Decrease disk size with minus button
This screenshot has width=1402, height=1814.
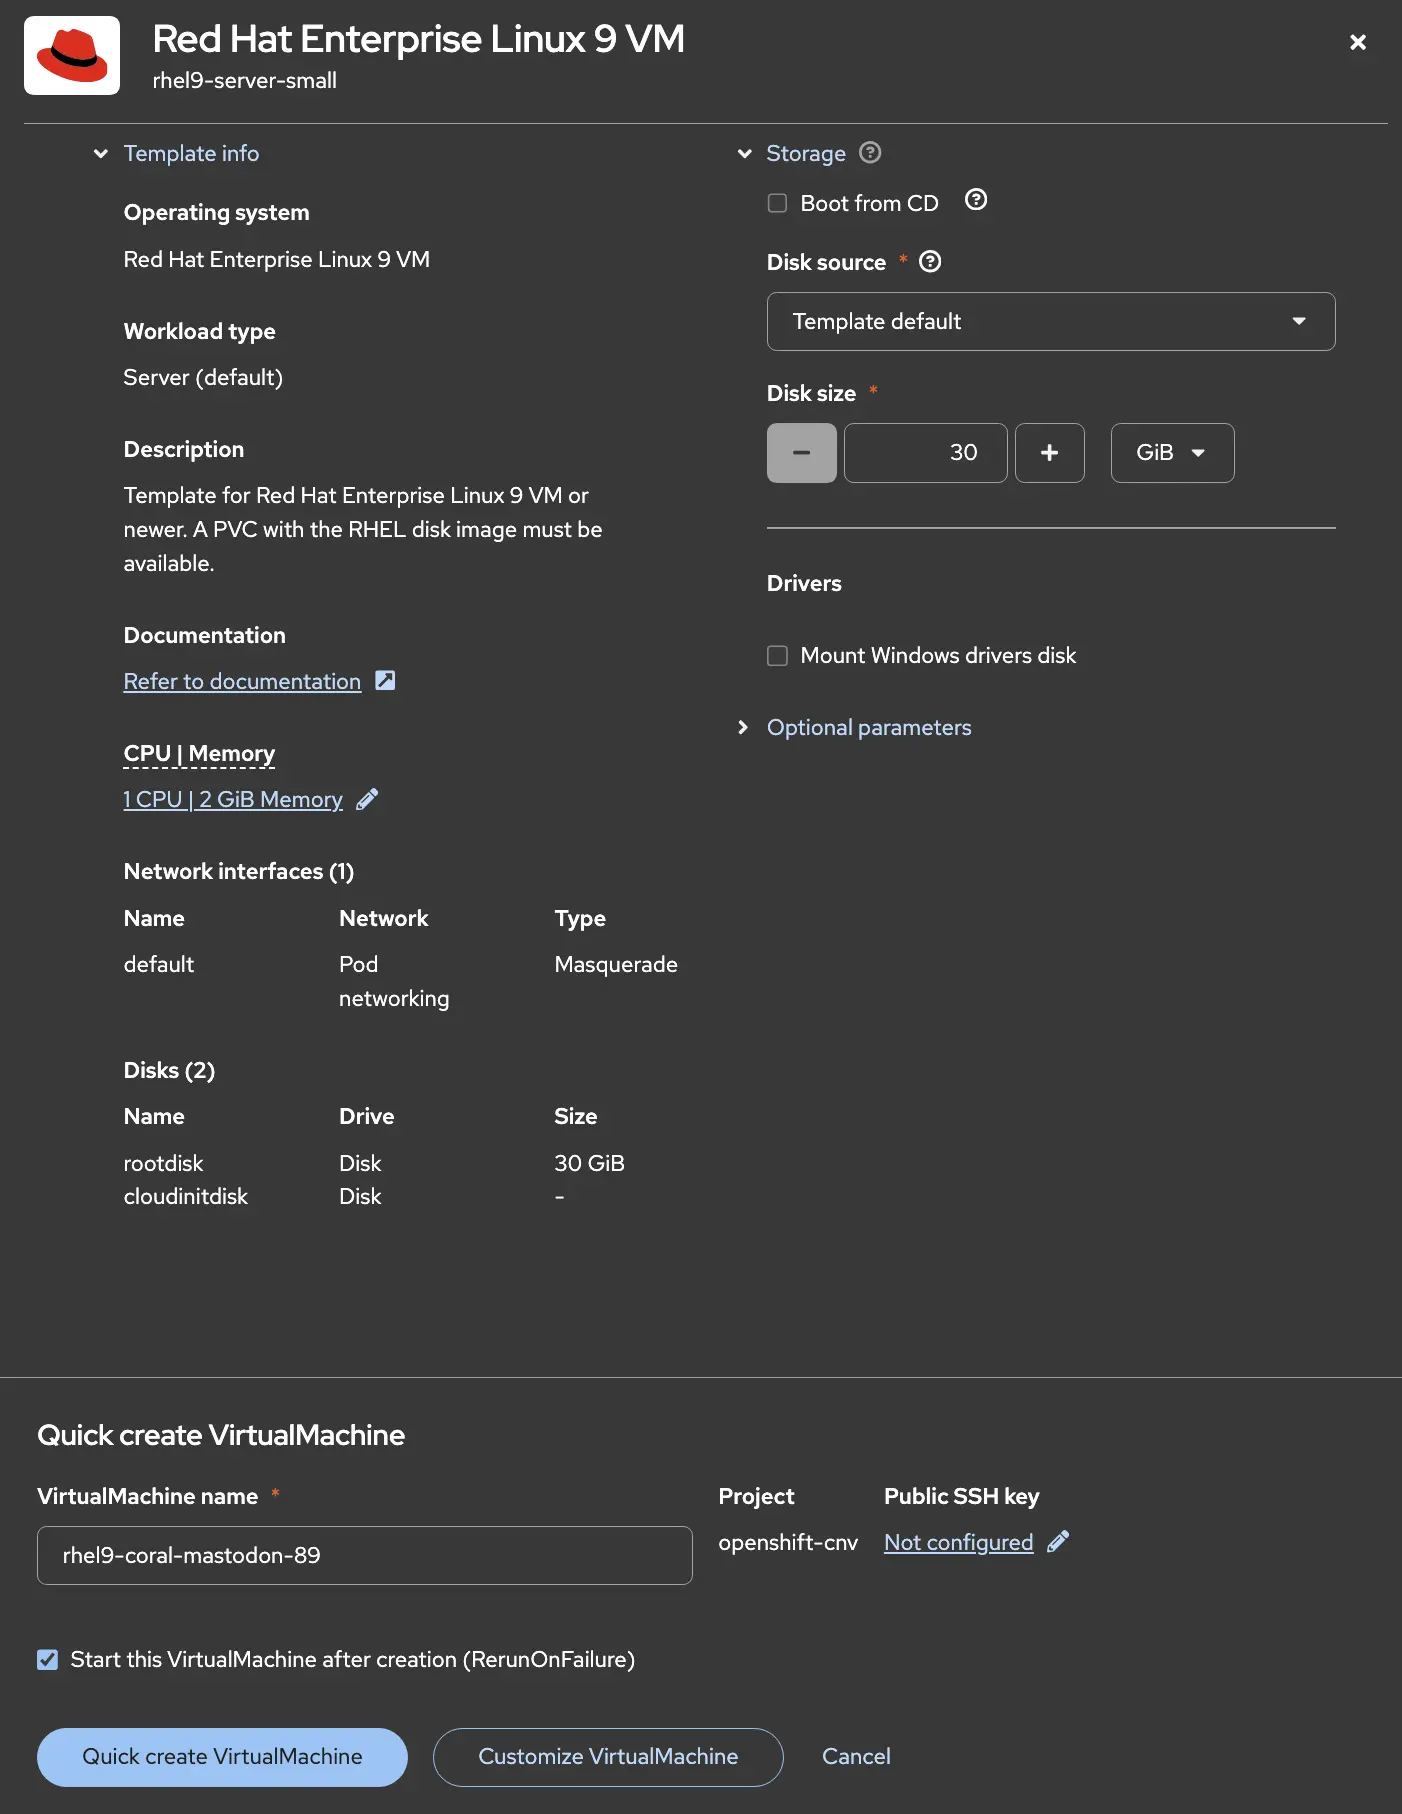click(x=801, y=453)
